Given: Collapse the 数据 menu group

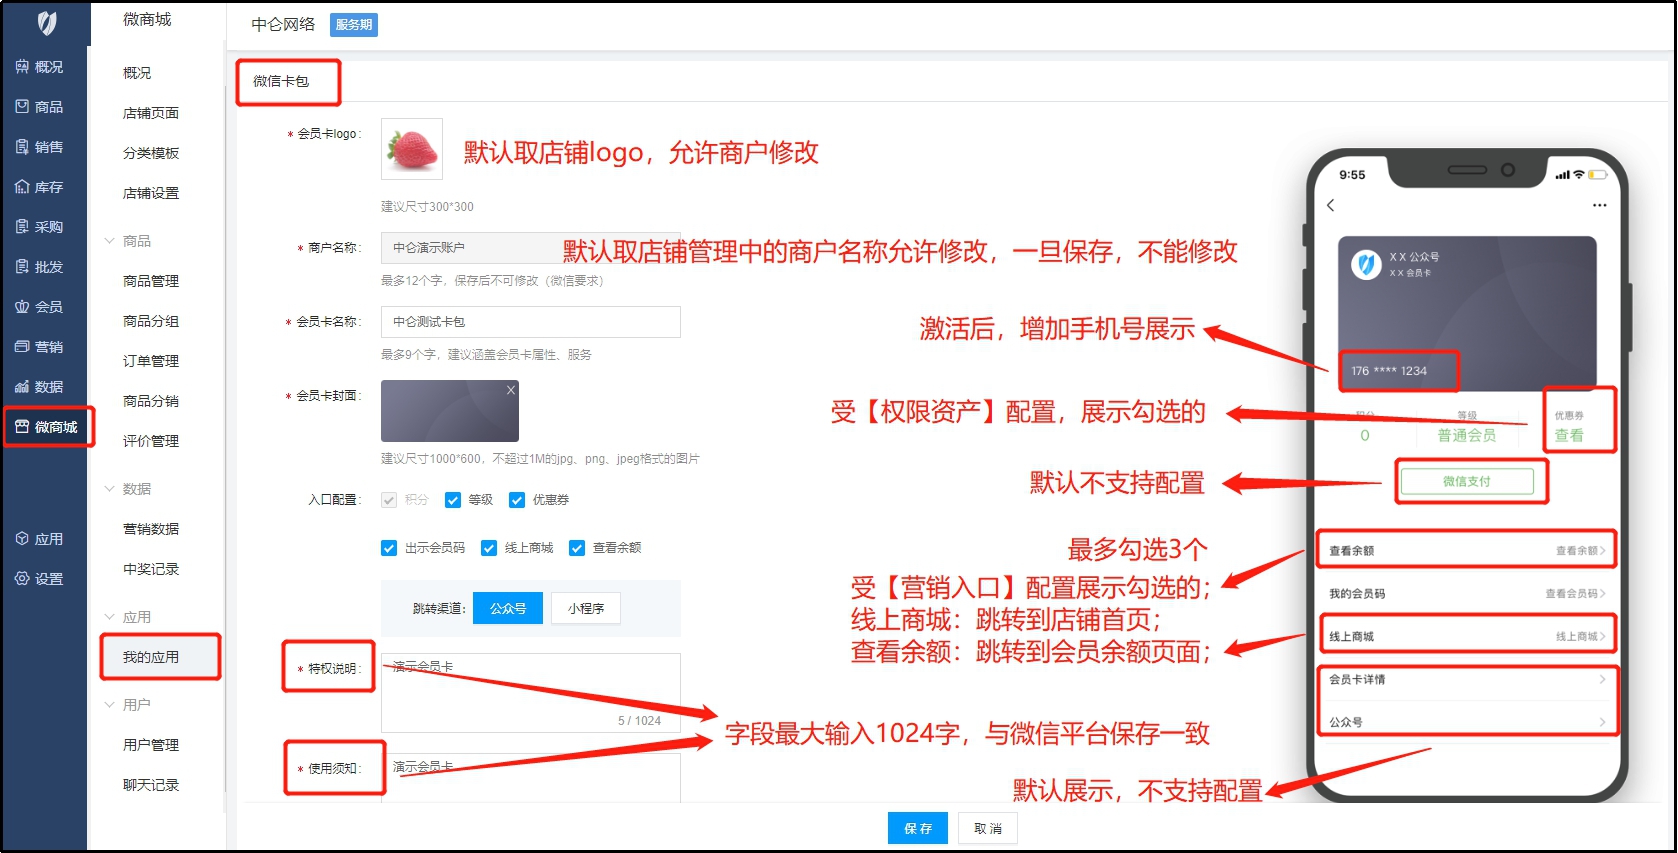Looking at the screenshot, I should pyautogui.click(x=110, y=489).
